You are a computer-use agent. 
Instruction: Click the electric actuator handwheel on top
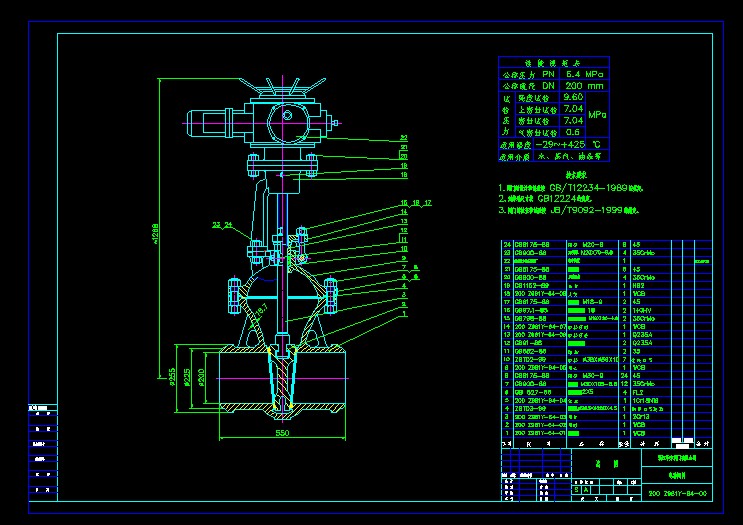point(286,90)
